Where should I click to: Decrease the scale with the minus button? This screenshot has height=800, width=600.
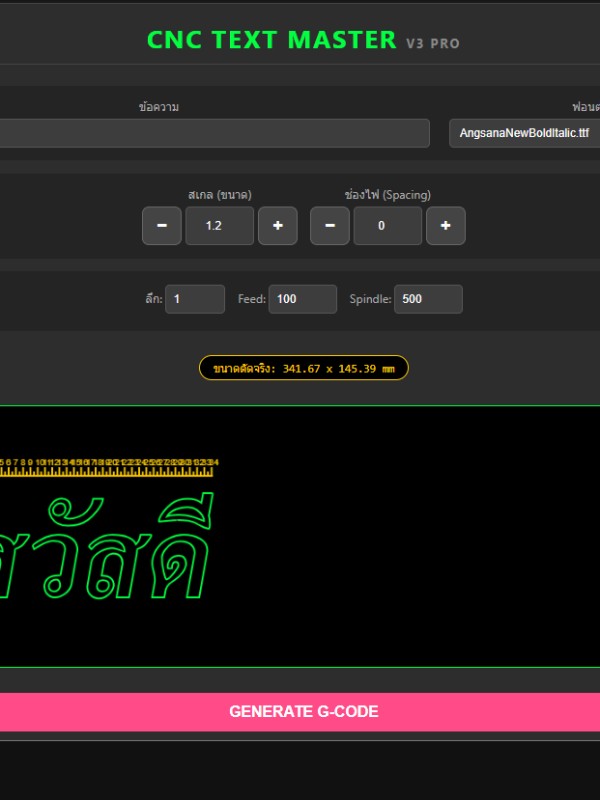pyautogui.click(x=161, y=226)
